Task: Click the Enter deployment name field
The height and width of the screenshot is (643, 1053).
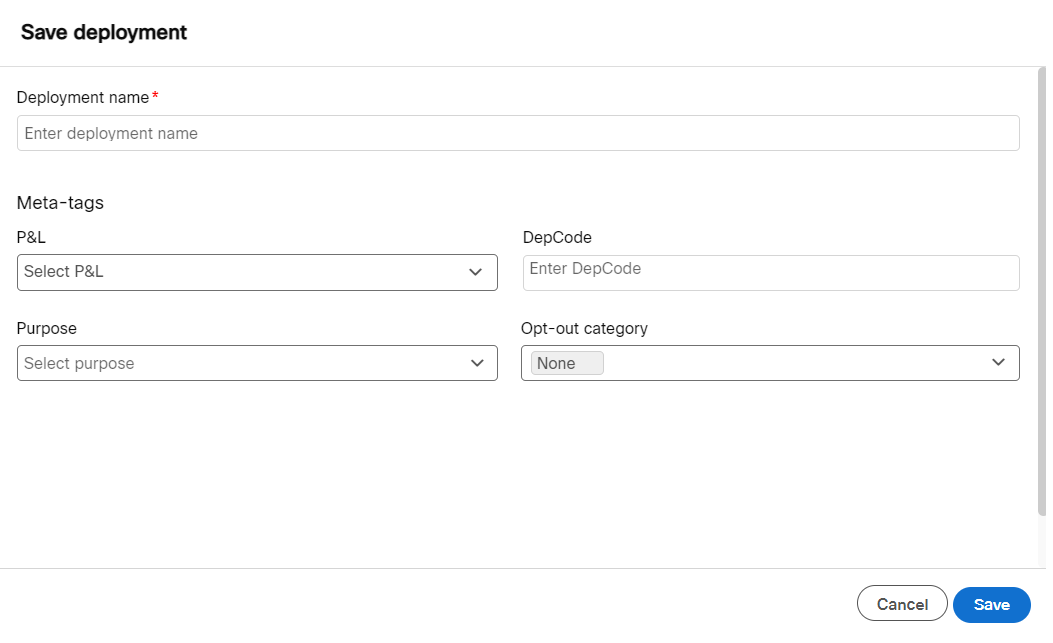Action: point(518,132)
